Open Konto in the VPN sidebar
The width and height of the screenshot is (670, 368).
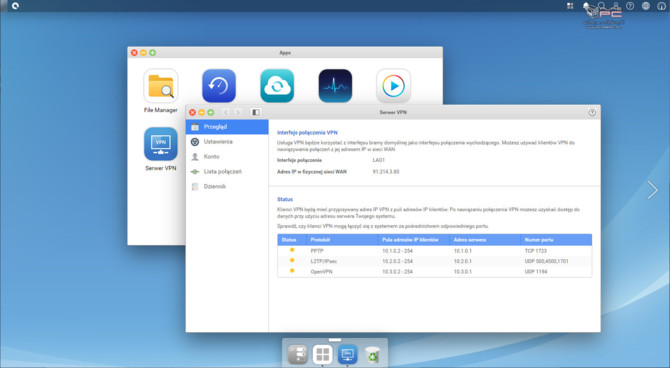227,157
